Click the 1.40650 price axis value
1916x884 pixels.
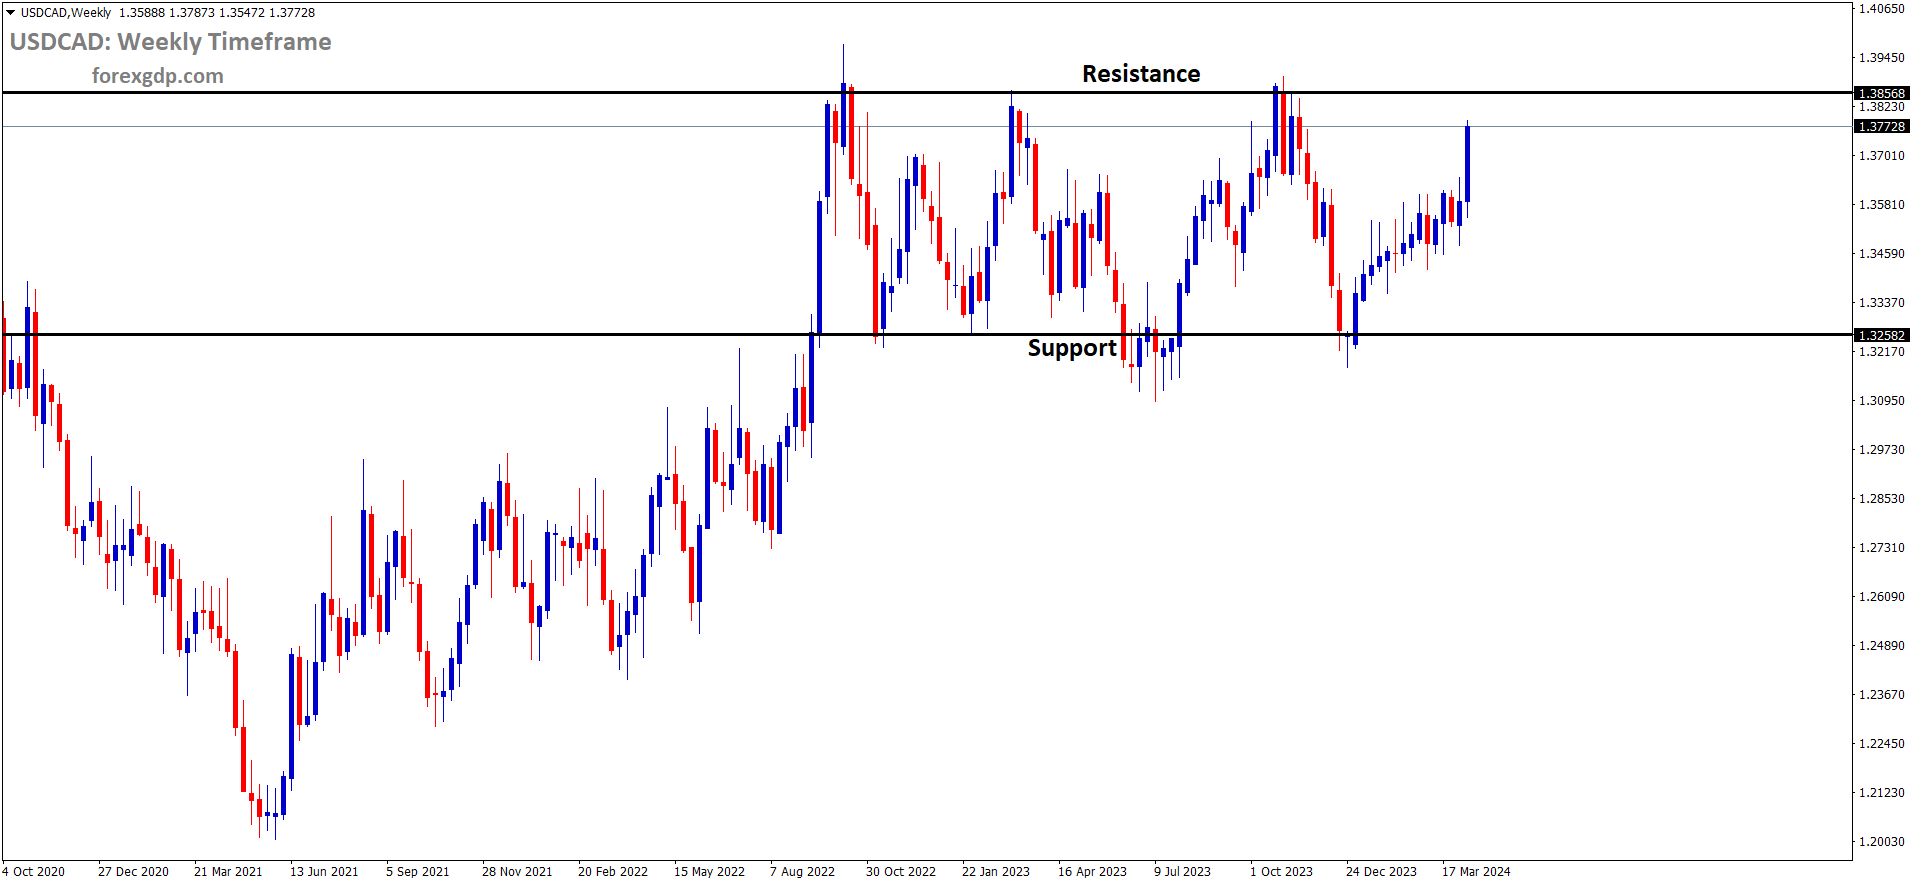coord(1882,8)
